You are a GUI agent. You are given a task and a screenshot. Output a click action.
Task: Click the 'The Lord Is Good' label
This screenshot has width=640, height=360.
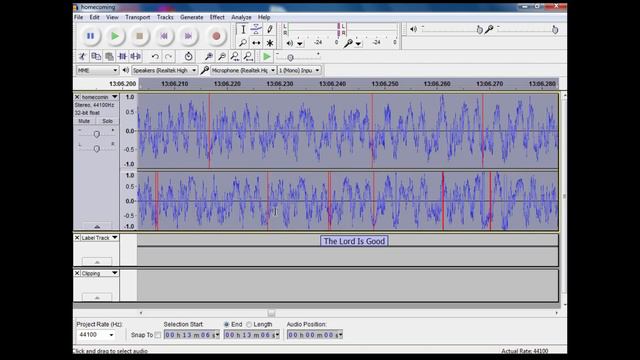click(354, 241)
